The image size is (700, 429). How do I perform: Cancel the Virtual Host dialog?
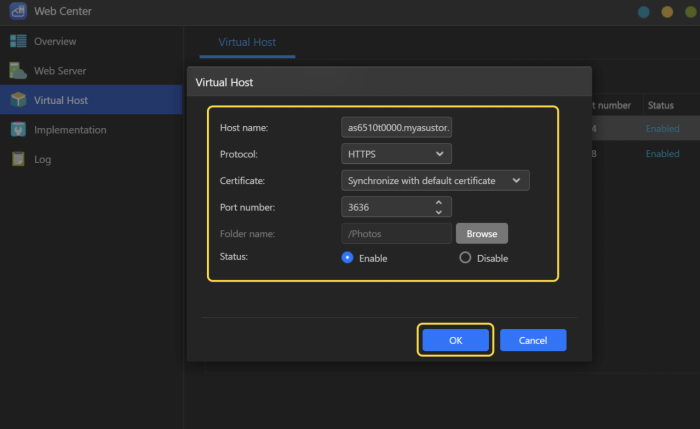(533, 340)
